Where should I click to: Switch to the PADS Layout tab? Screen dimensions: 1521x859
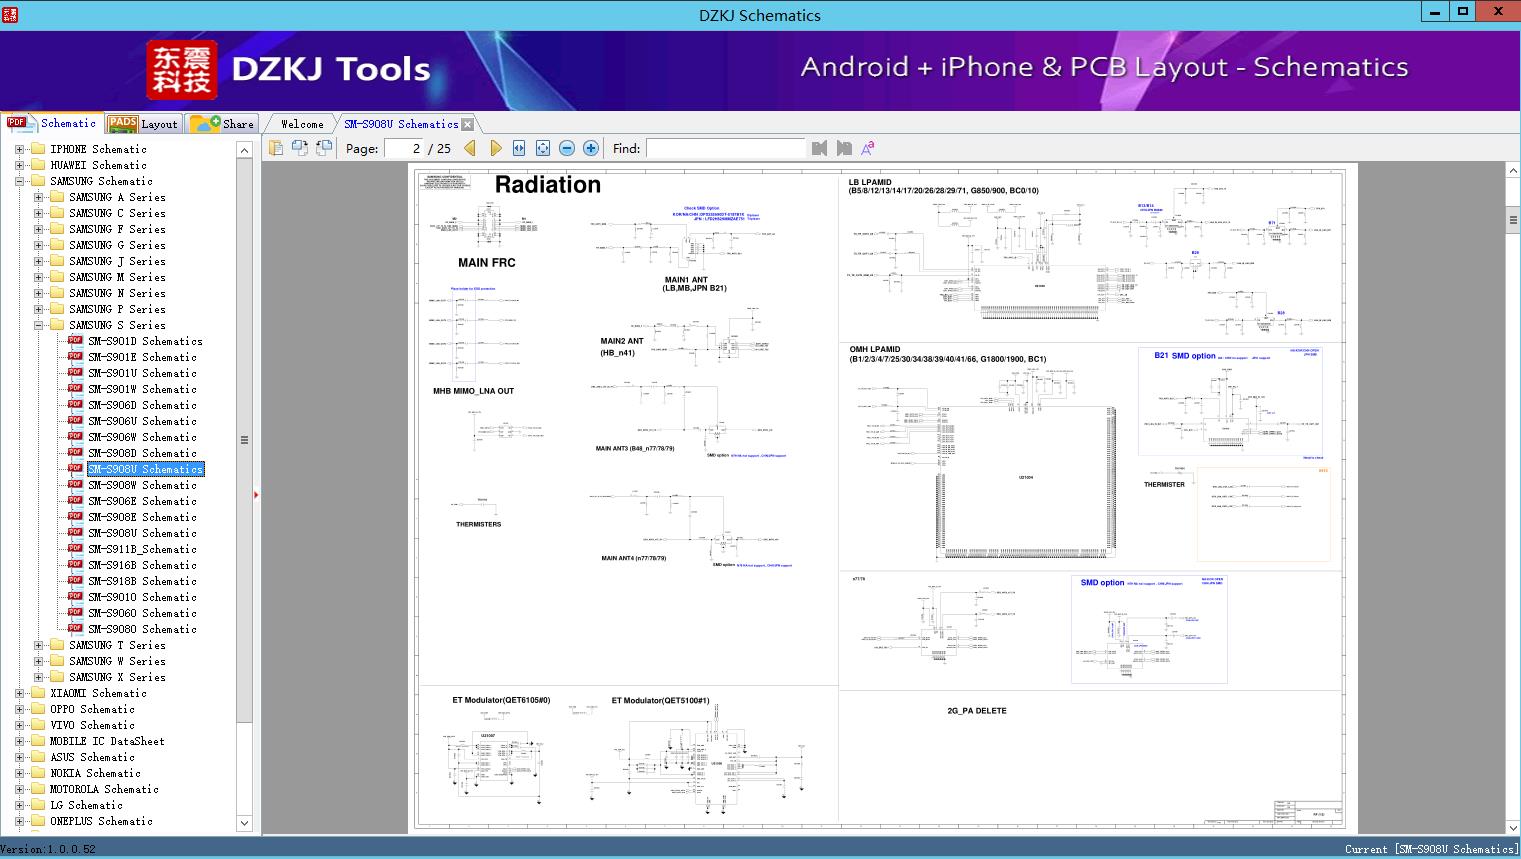click(x=143, y=124)
